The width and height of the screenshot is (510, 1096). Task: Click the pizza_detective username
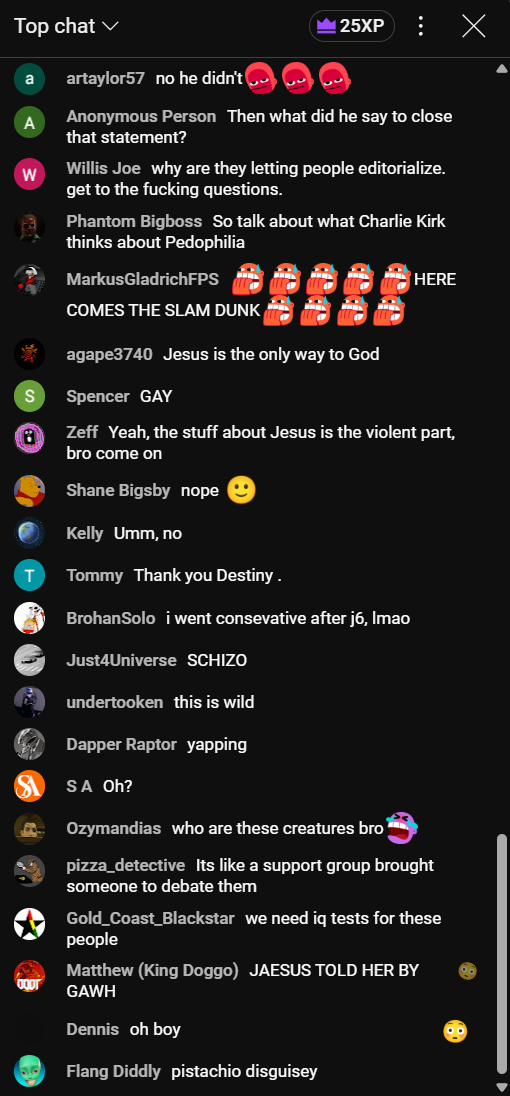(126, 865)
